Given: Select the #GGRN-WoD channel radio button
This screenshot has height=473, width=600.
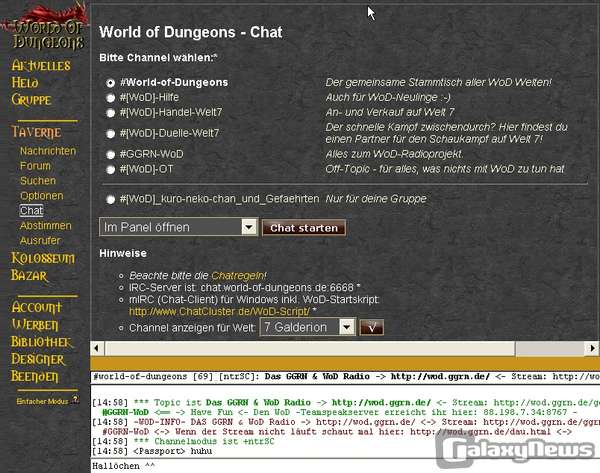Looking at the screenshot, I should coord(111,155).
